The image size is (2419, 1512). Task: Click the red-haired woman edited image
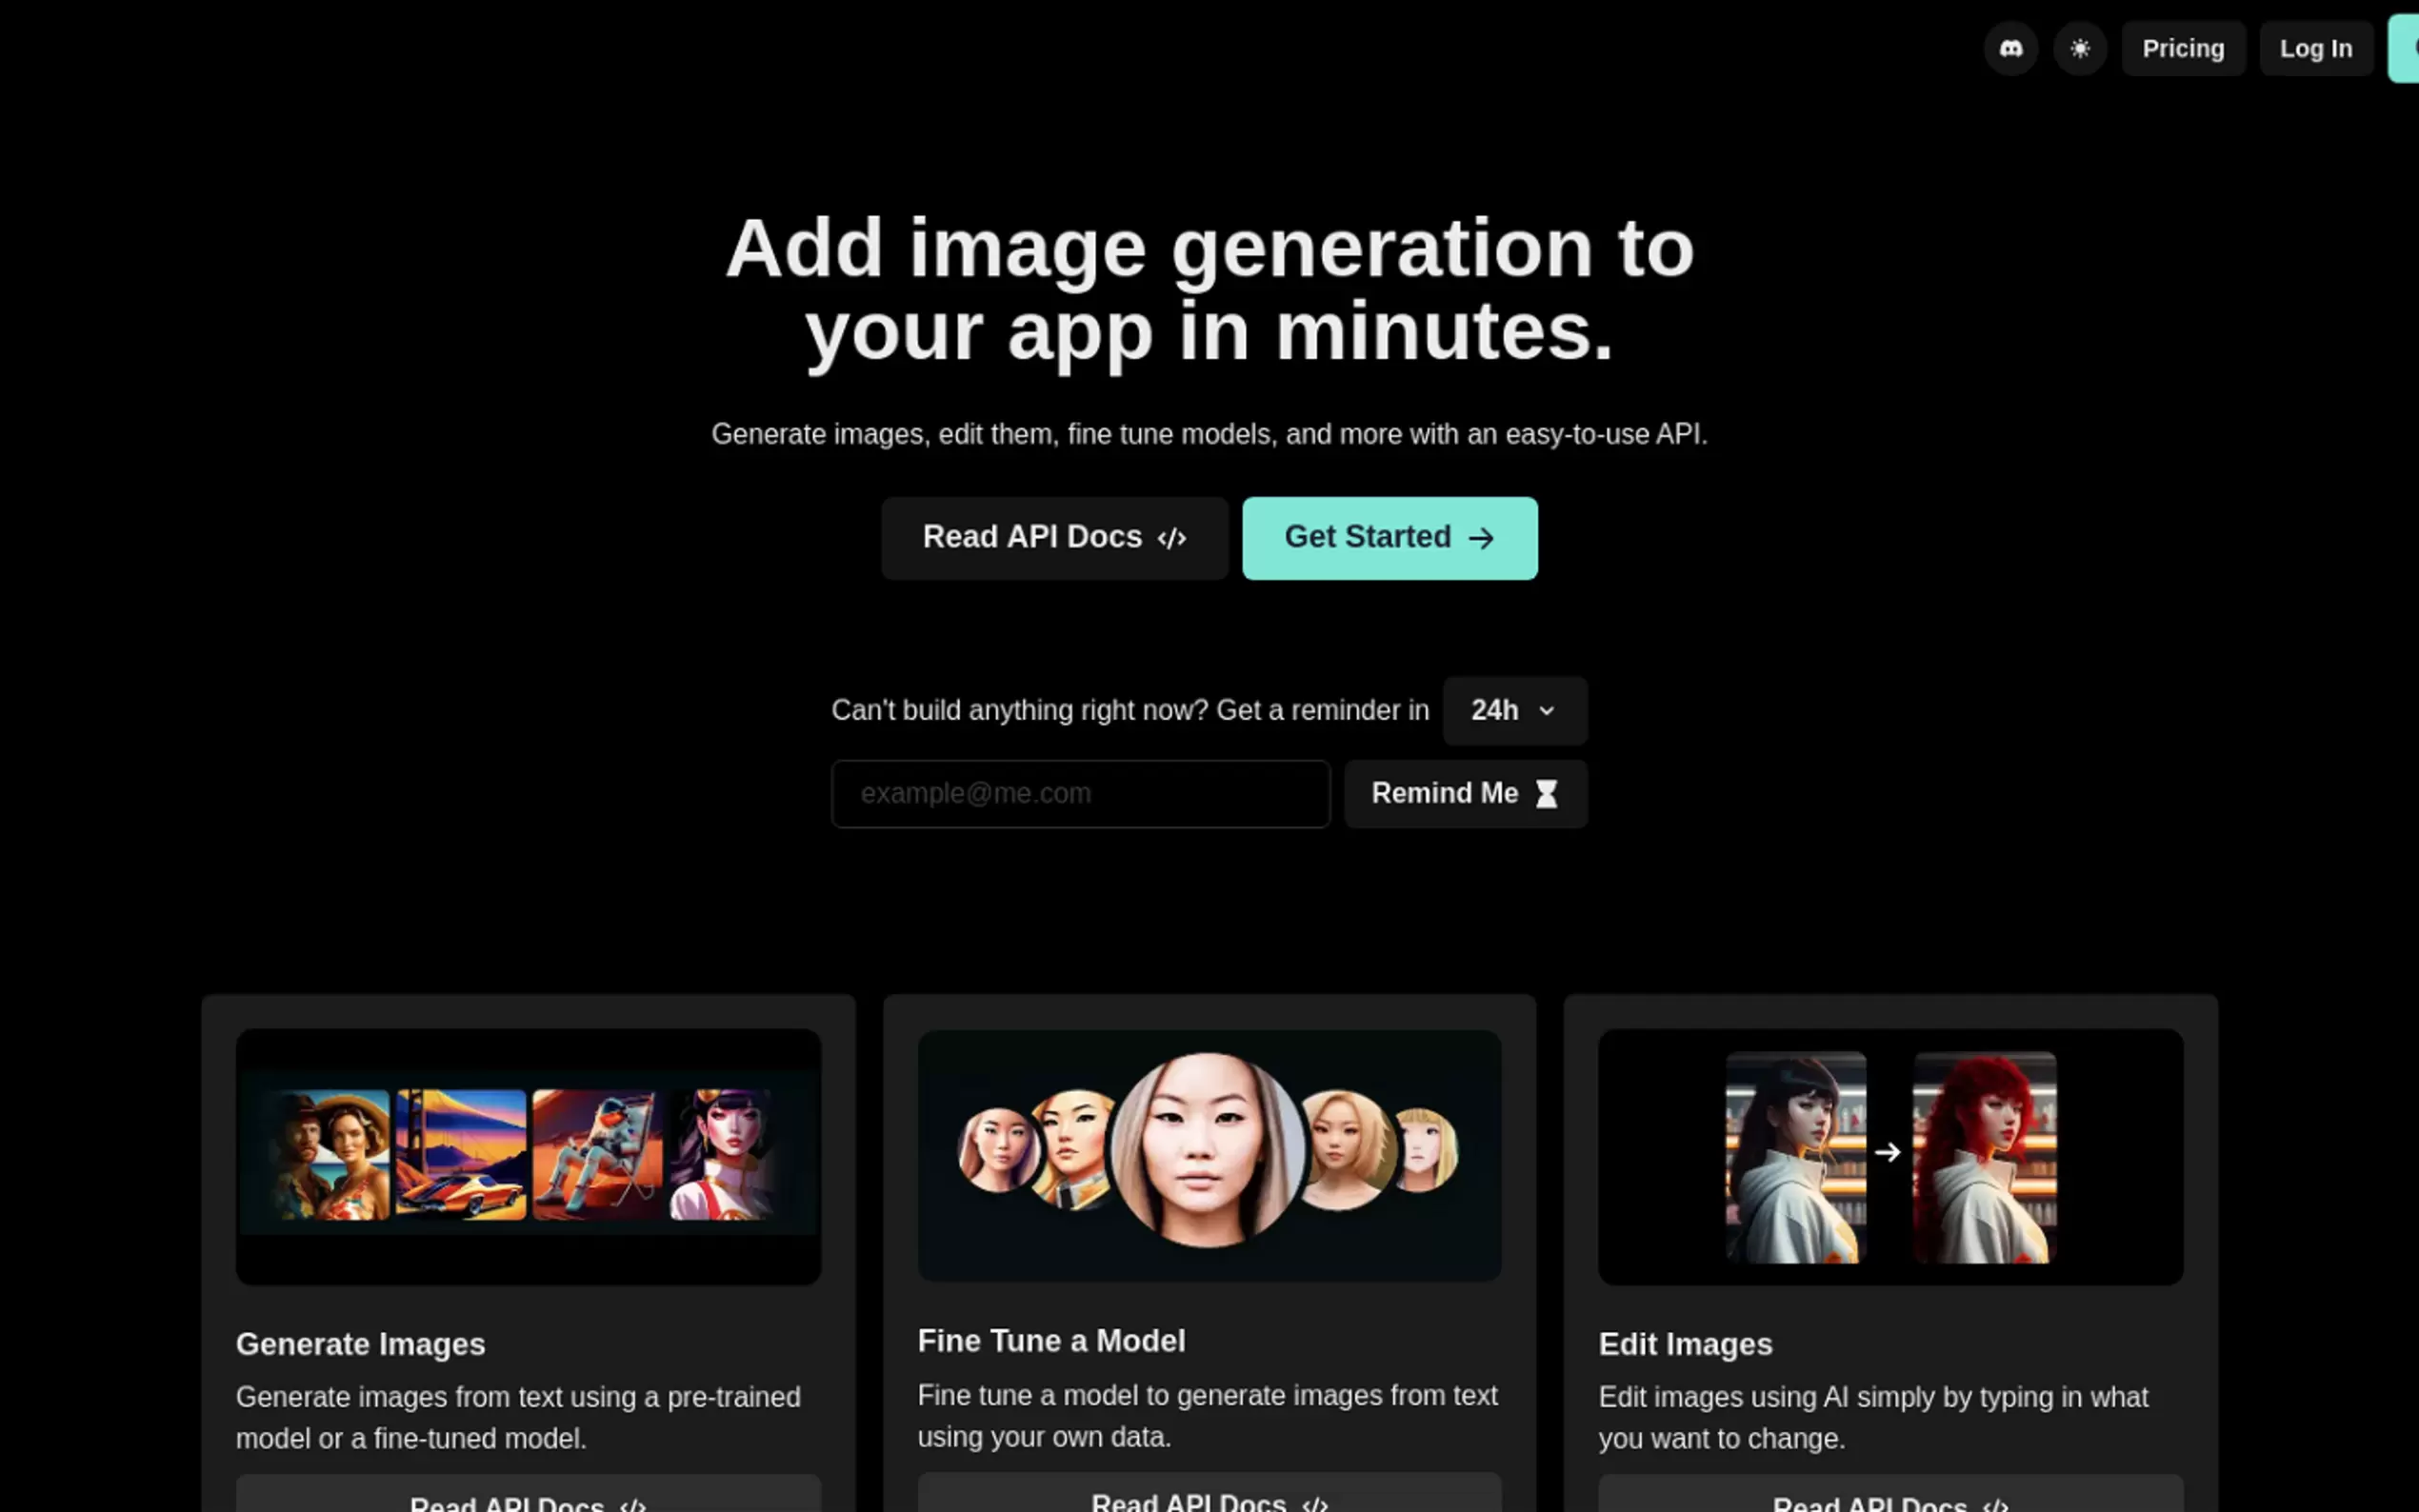point(1983,1156)
